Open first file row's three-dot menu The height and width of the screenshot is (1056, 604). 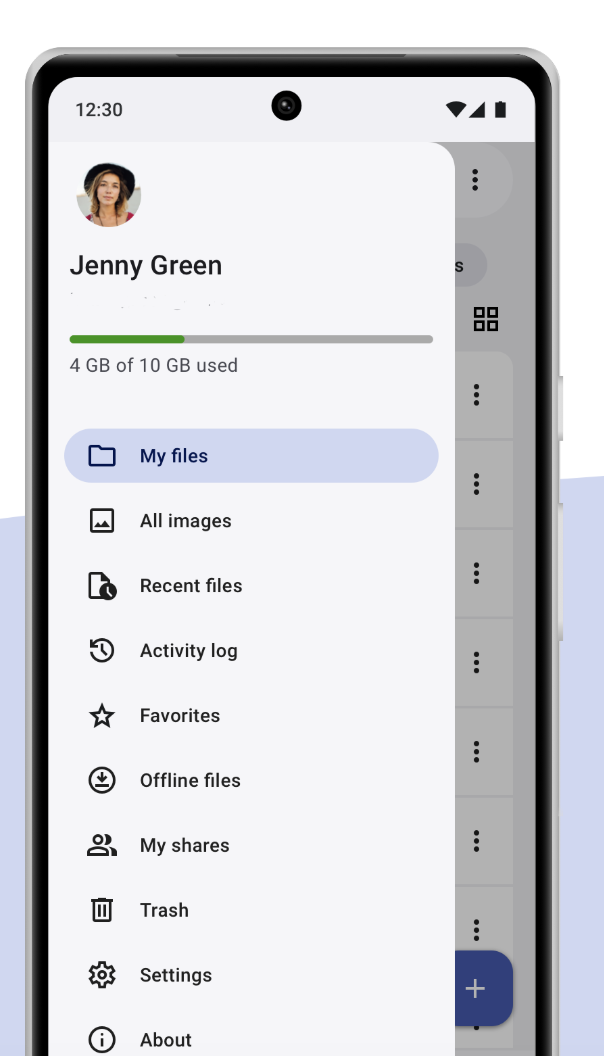coord(476,395)
